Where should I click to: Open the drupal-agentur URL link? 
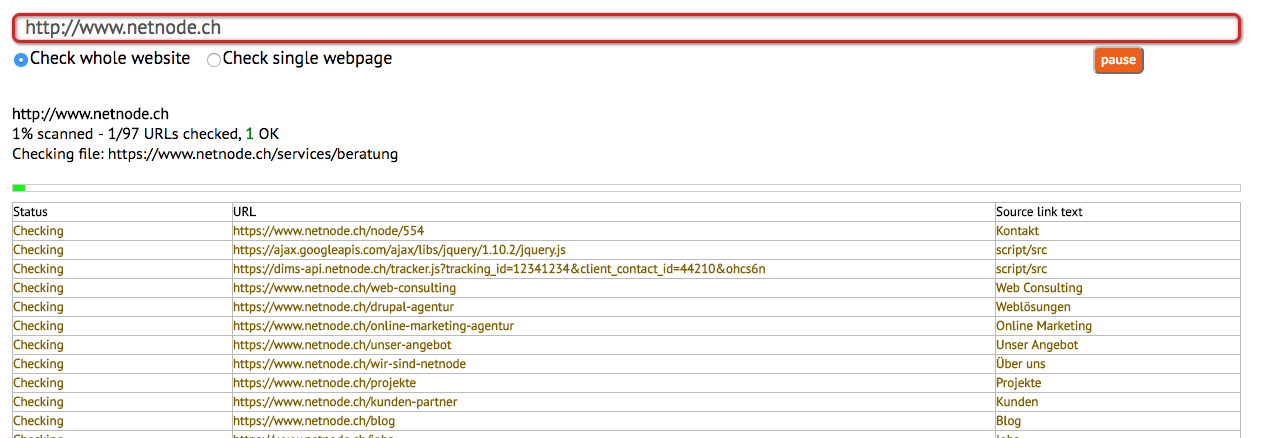[342, 307]
